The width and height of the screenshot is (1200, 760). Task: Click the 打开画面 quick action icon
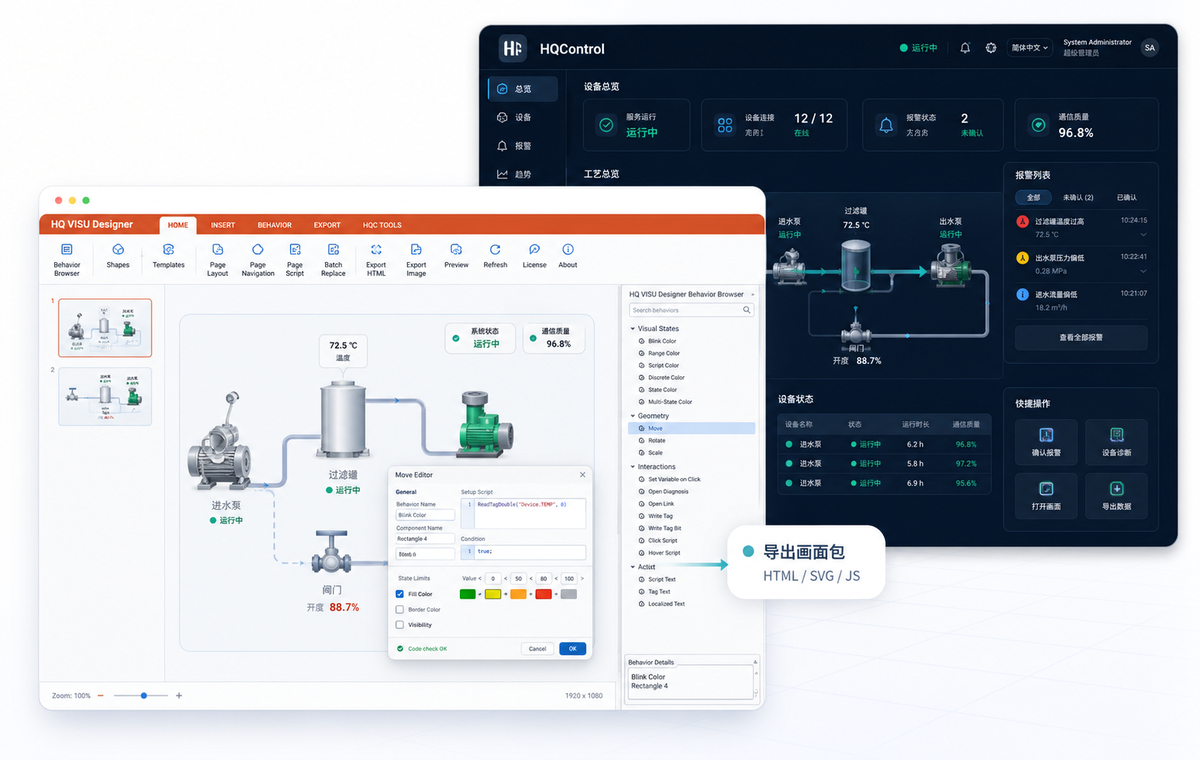(1046, 489)
